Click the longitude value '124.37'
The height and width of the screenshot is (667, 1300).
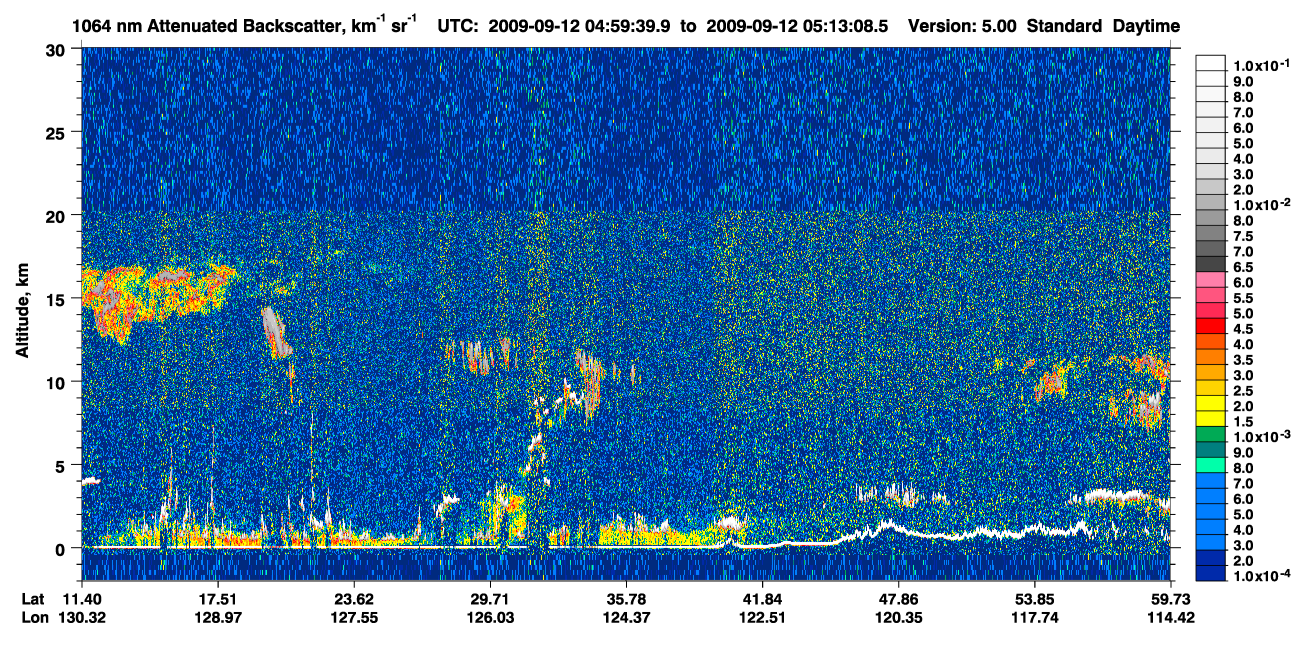click(626, 617)
